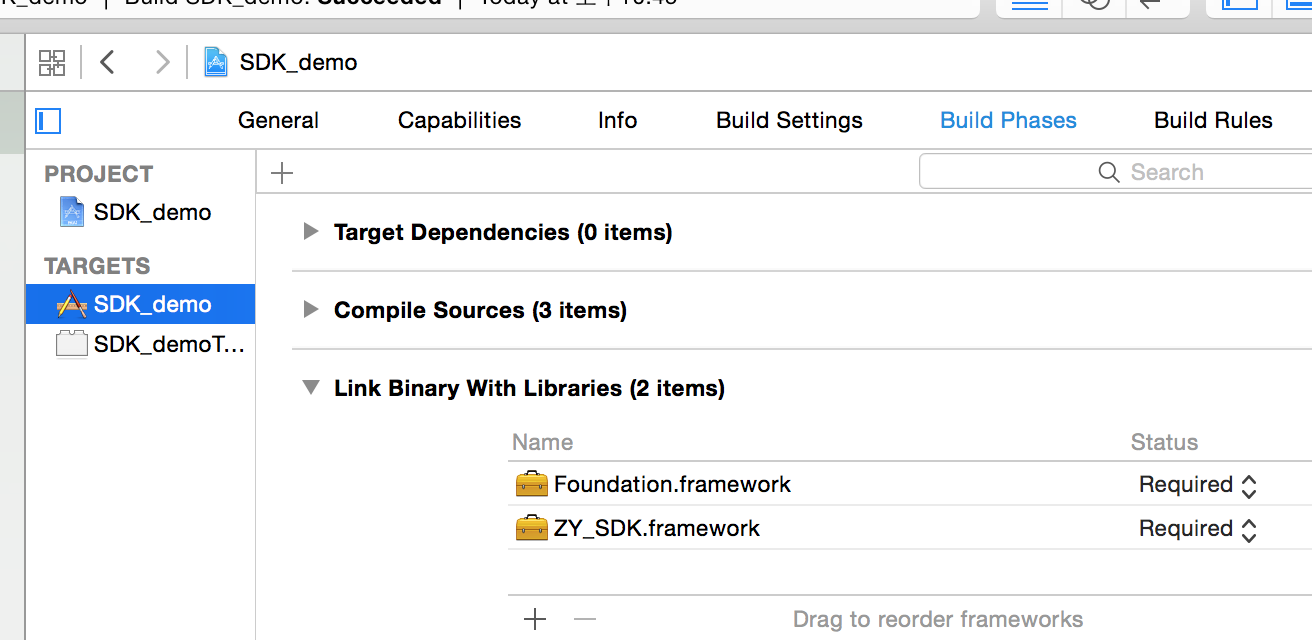Open Foundation.framework Required status dropdown

pos(1197,485)
